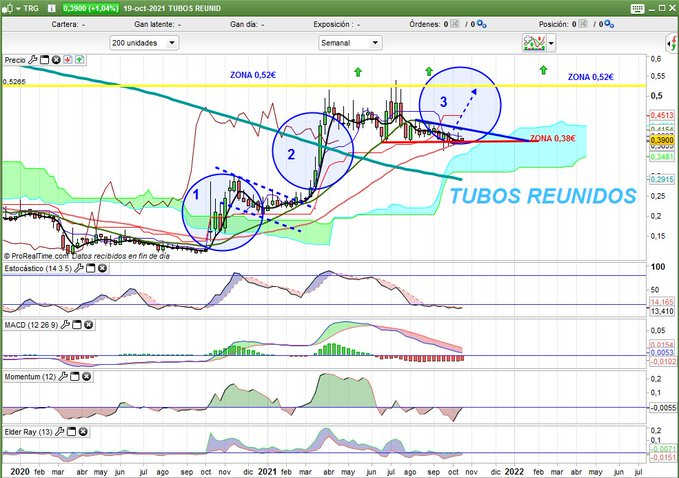Click the Exposición field
Screen dimensions: 679x478
point(336,24)
